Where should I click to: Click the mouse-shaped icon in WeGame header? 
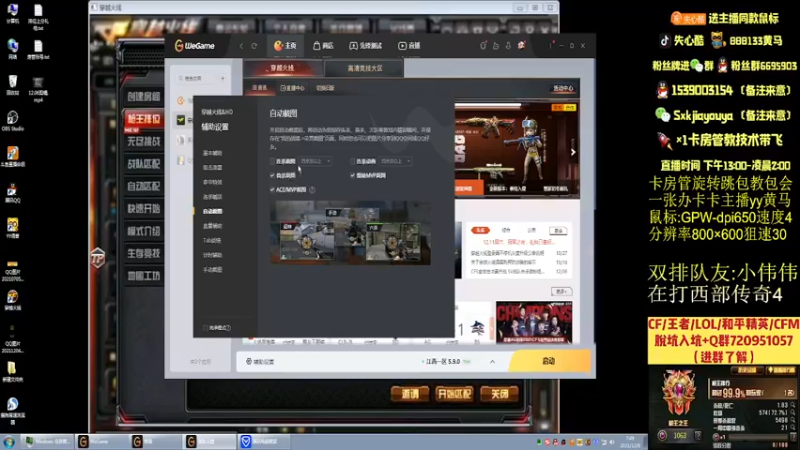pos(483,45)
